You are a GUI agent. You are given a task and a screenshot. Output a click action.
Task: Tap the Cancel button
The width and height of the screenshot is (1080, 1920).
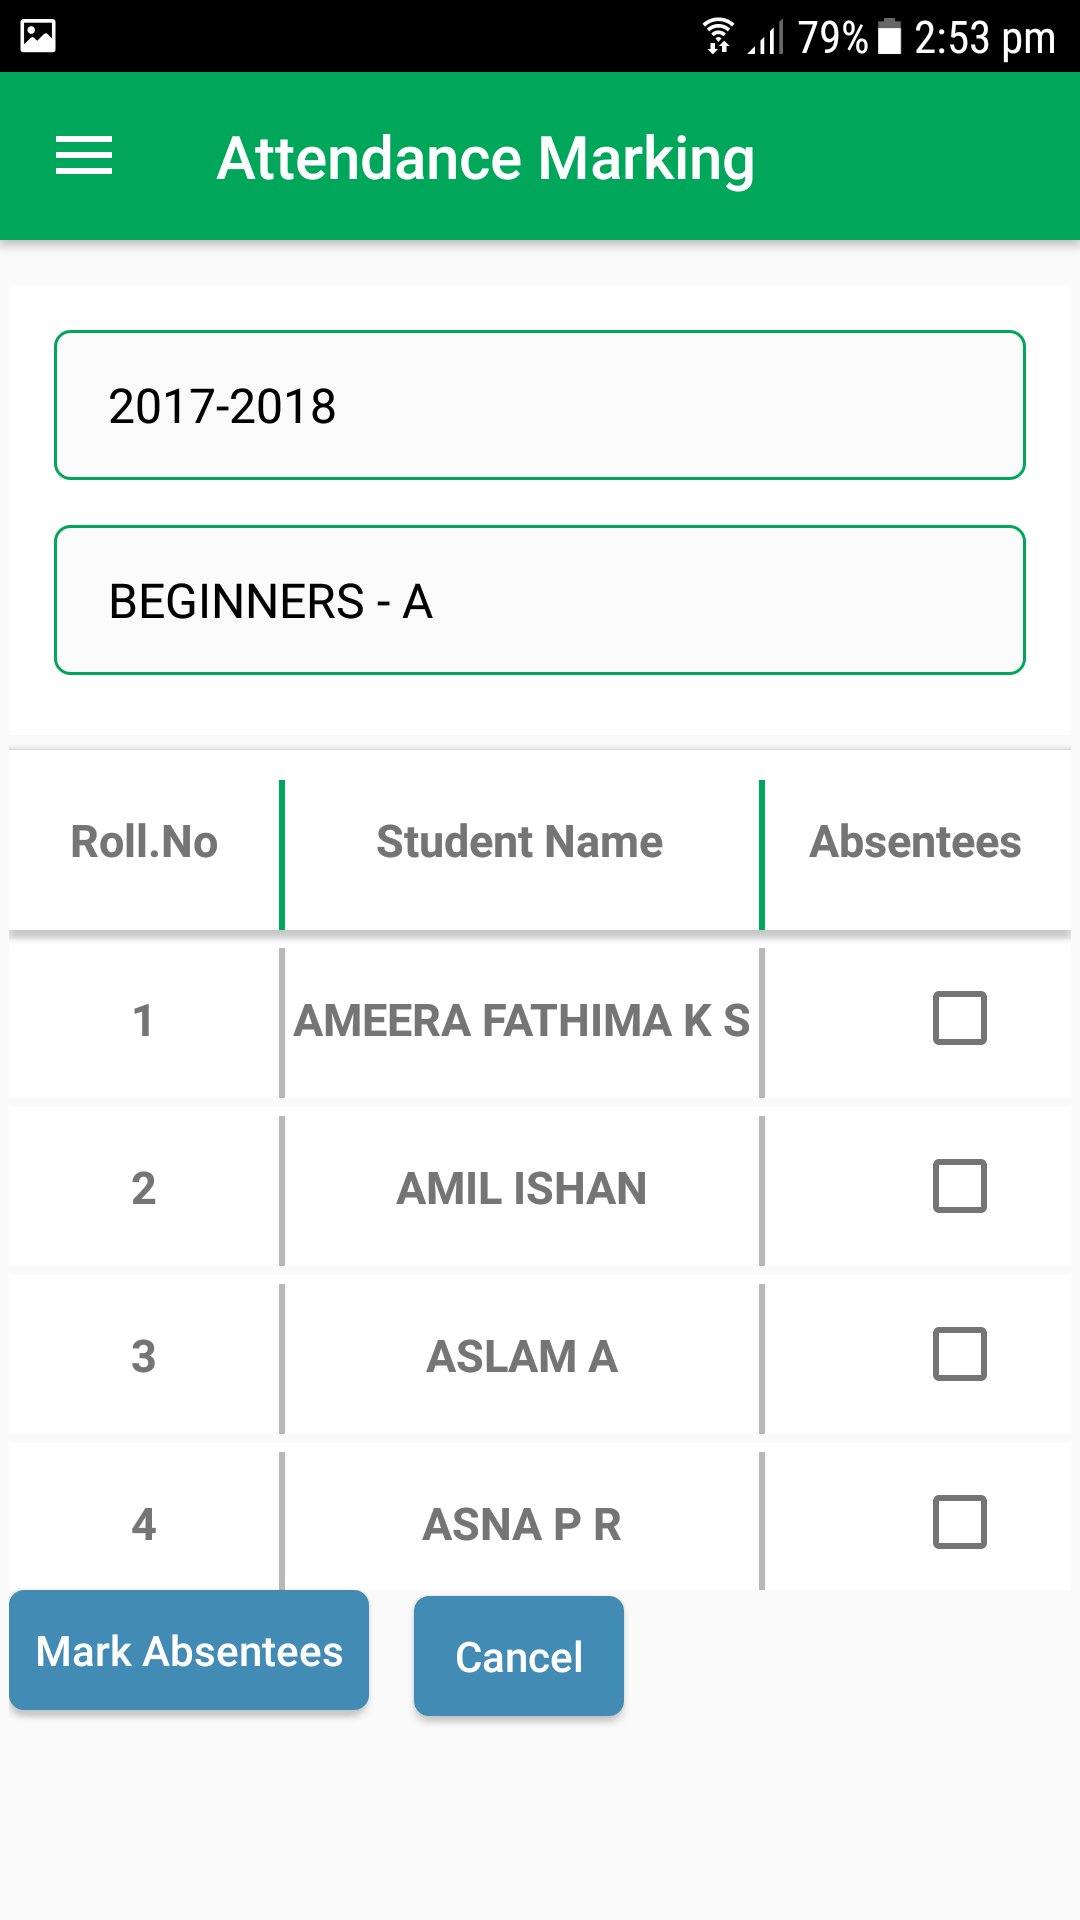pos(519,1656)
